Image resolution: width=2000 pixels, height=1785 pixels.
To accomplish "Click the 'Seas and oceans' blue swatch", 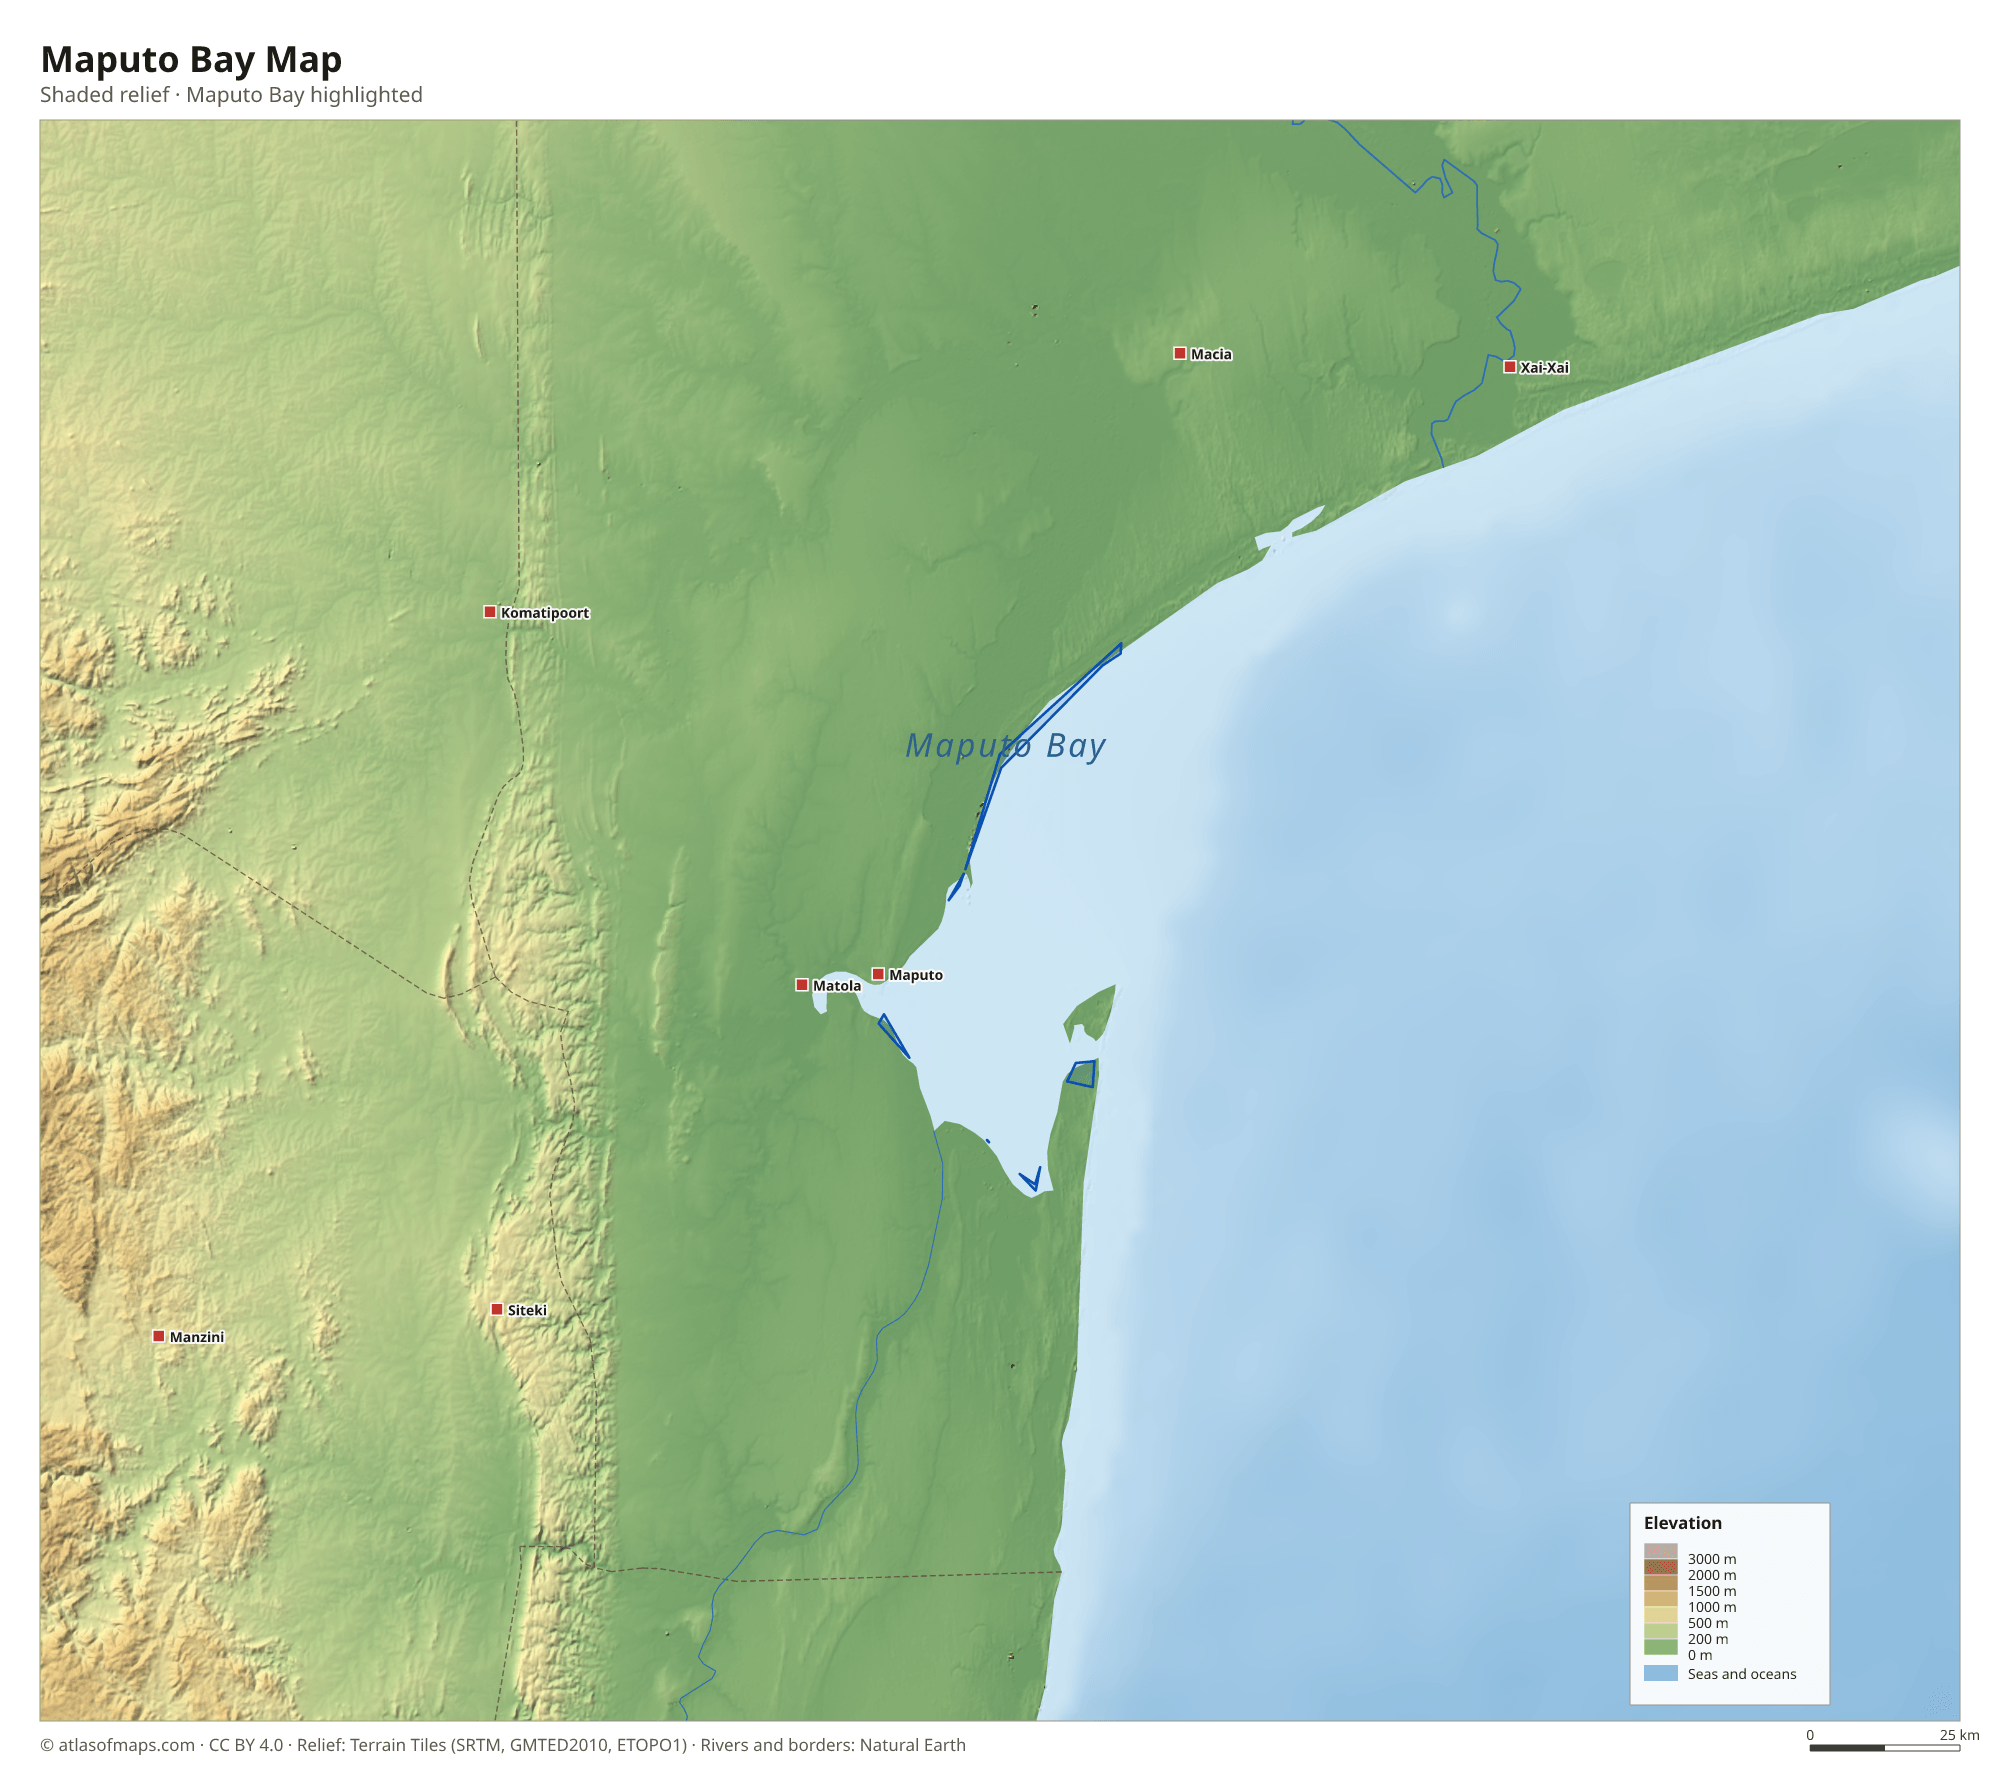I will click(x=1661, y=1673).
